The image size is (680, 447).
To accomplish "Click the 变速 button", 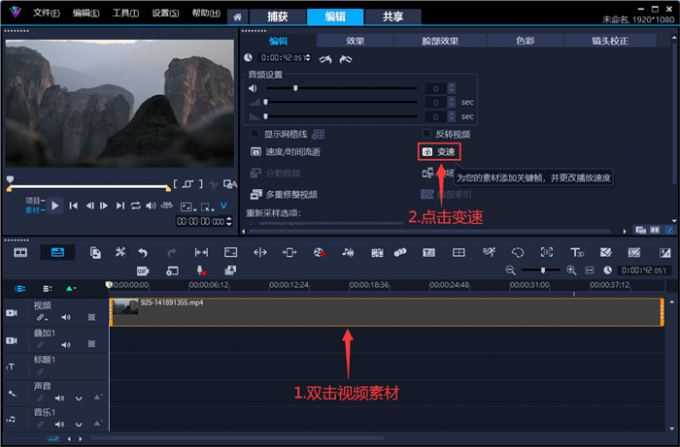I will [439, 152].
